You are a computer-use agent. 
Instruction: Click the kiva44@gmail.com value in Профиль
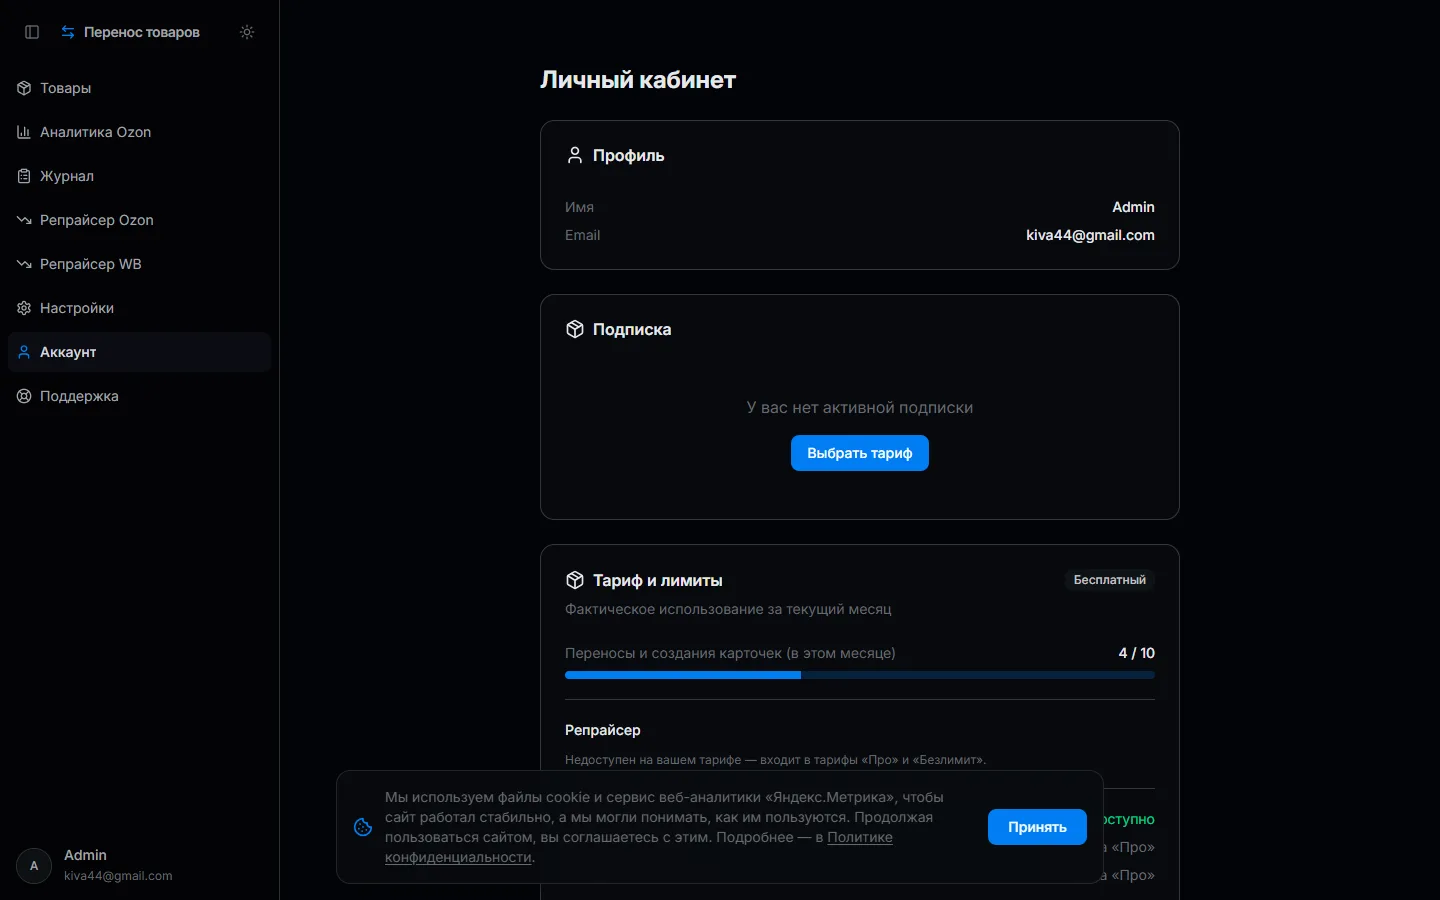[x=1090, y=235]
